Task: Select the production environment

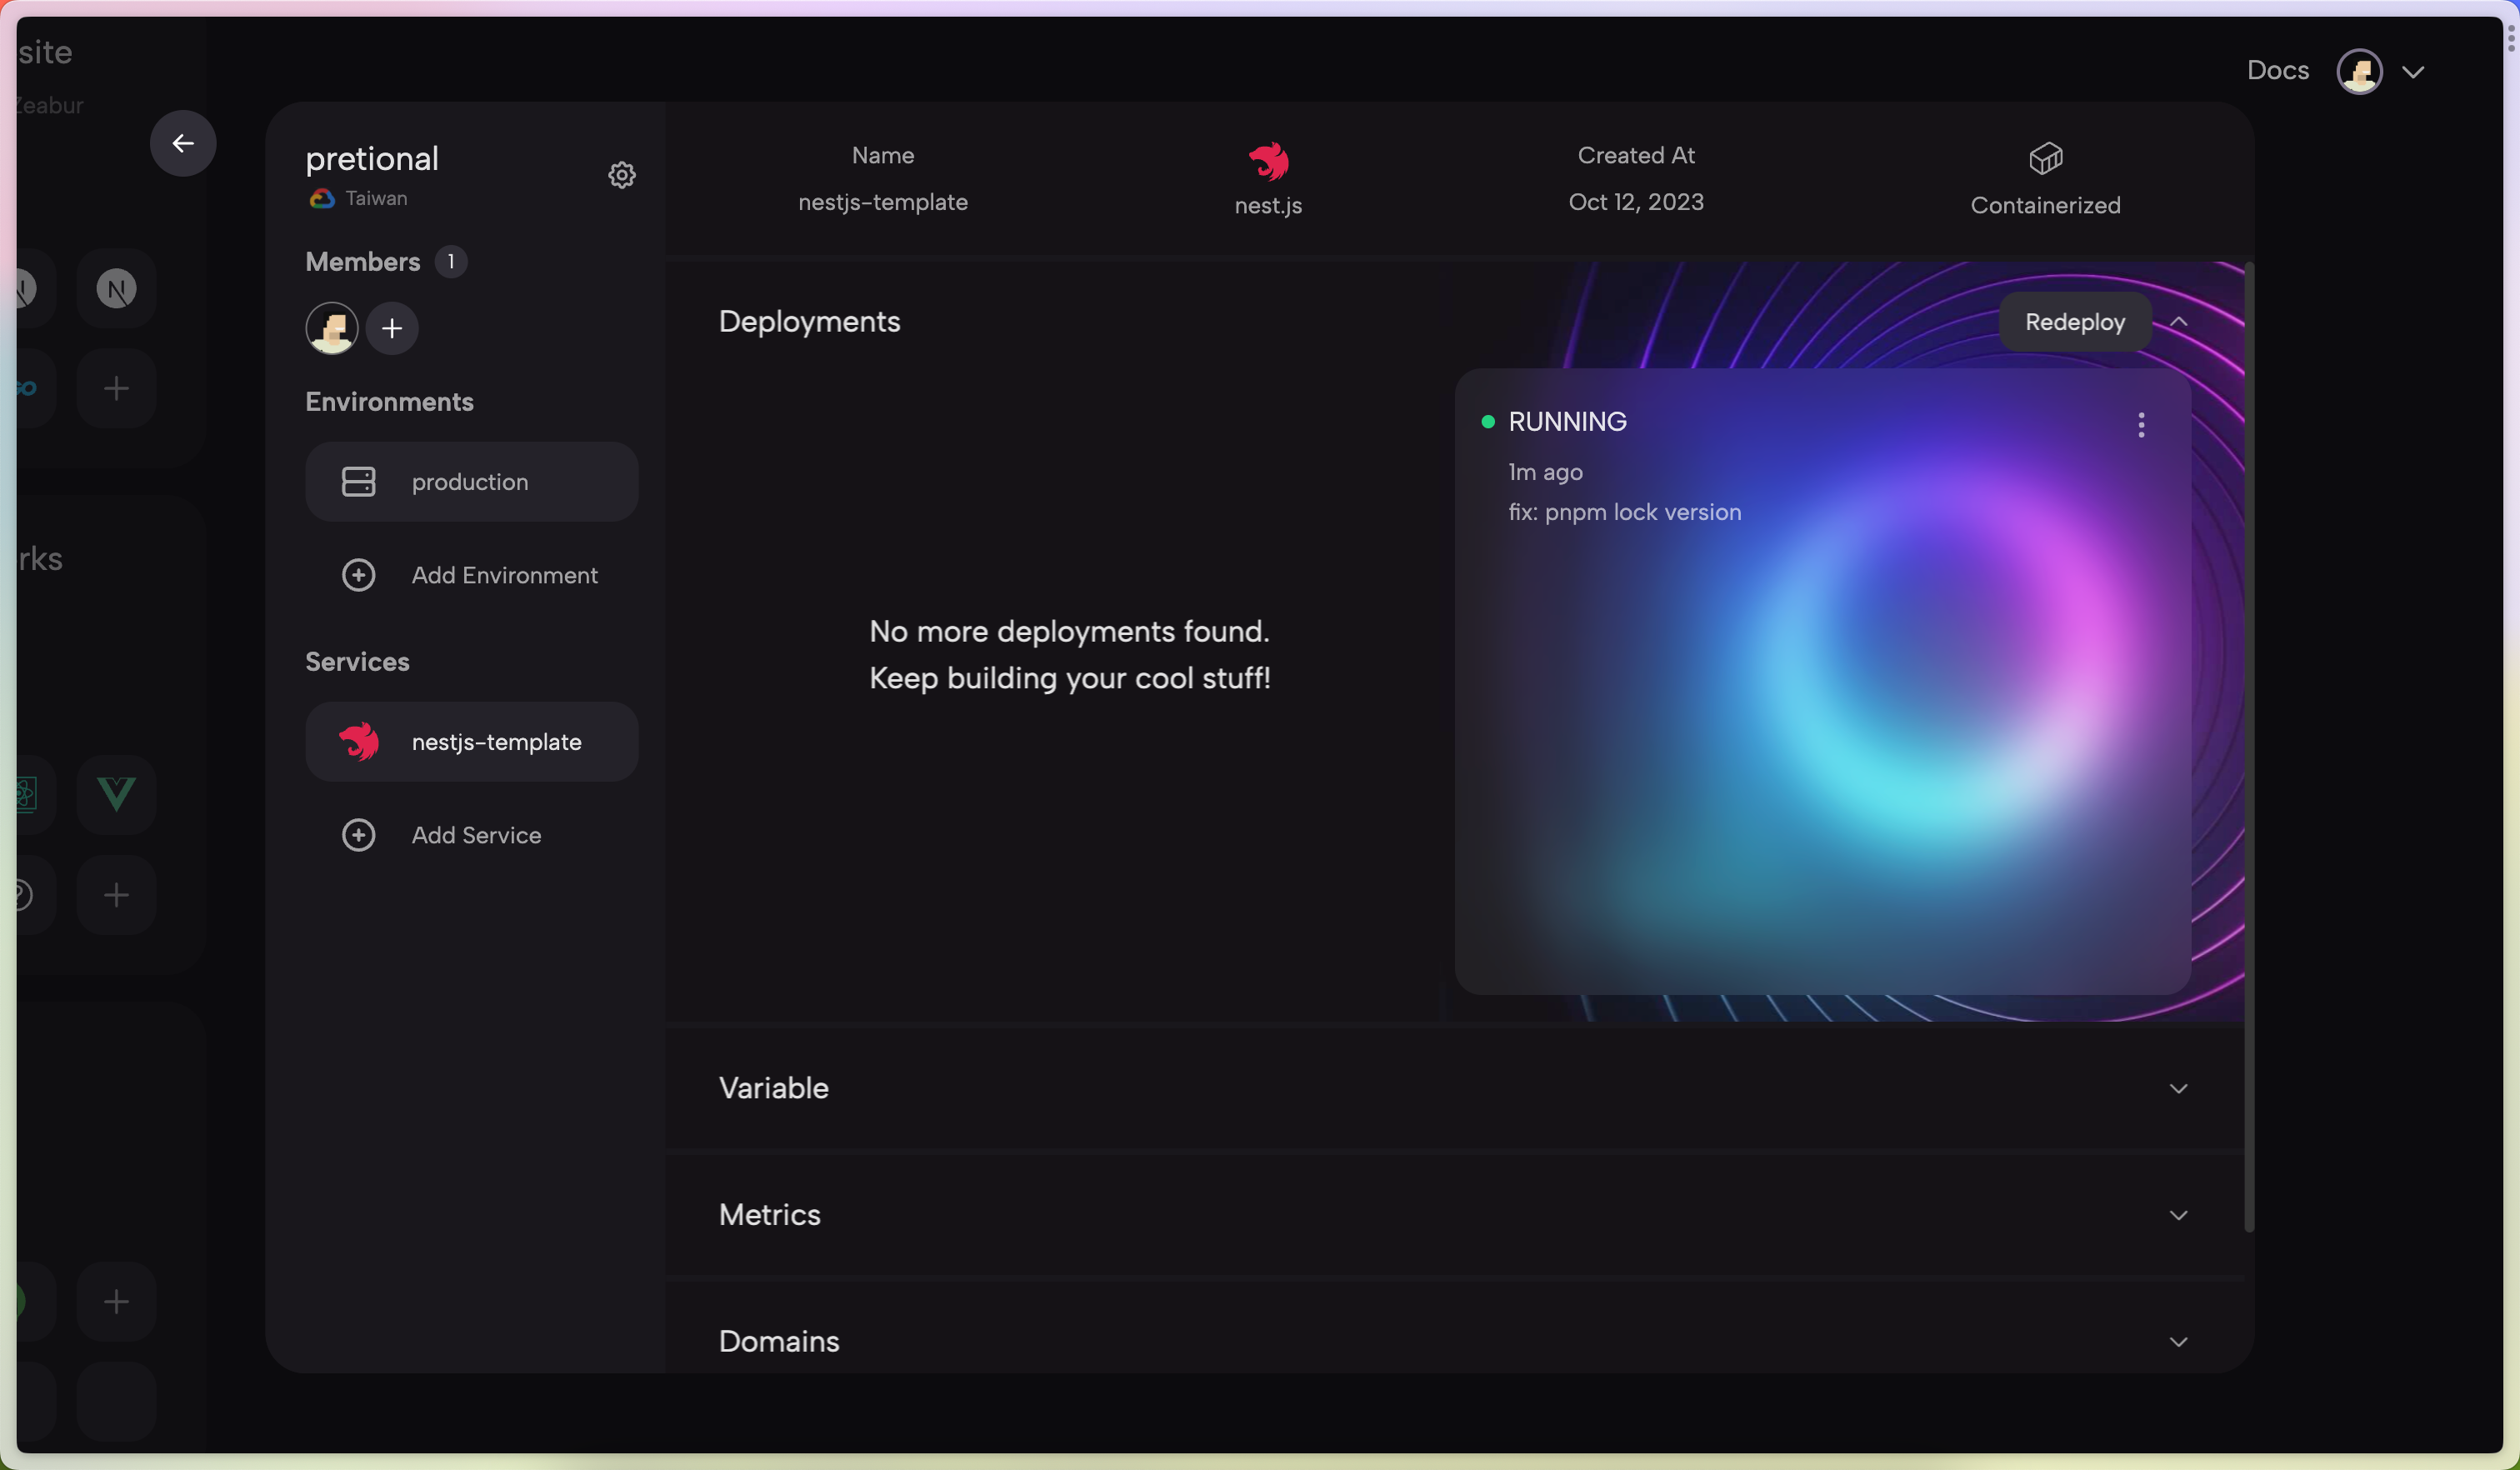Action: pyautogui.click(x=471, y=482)
